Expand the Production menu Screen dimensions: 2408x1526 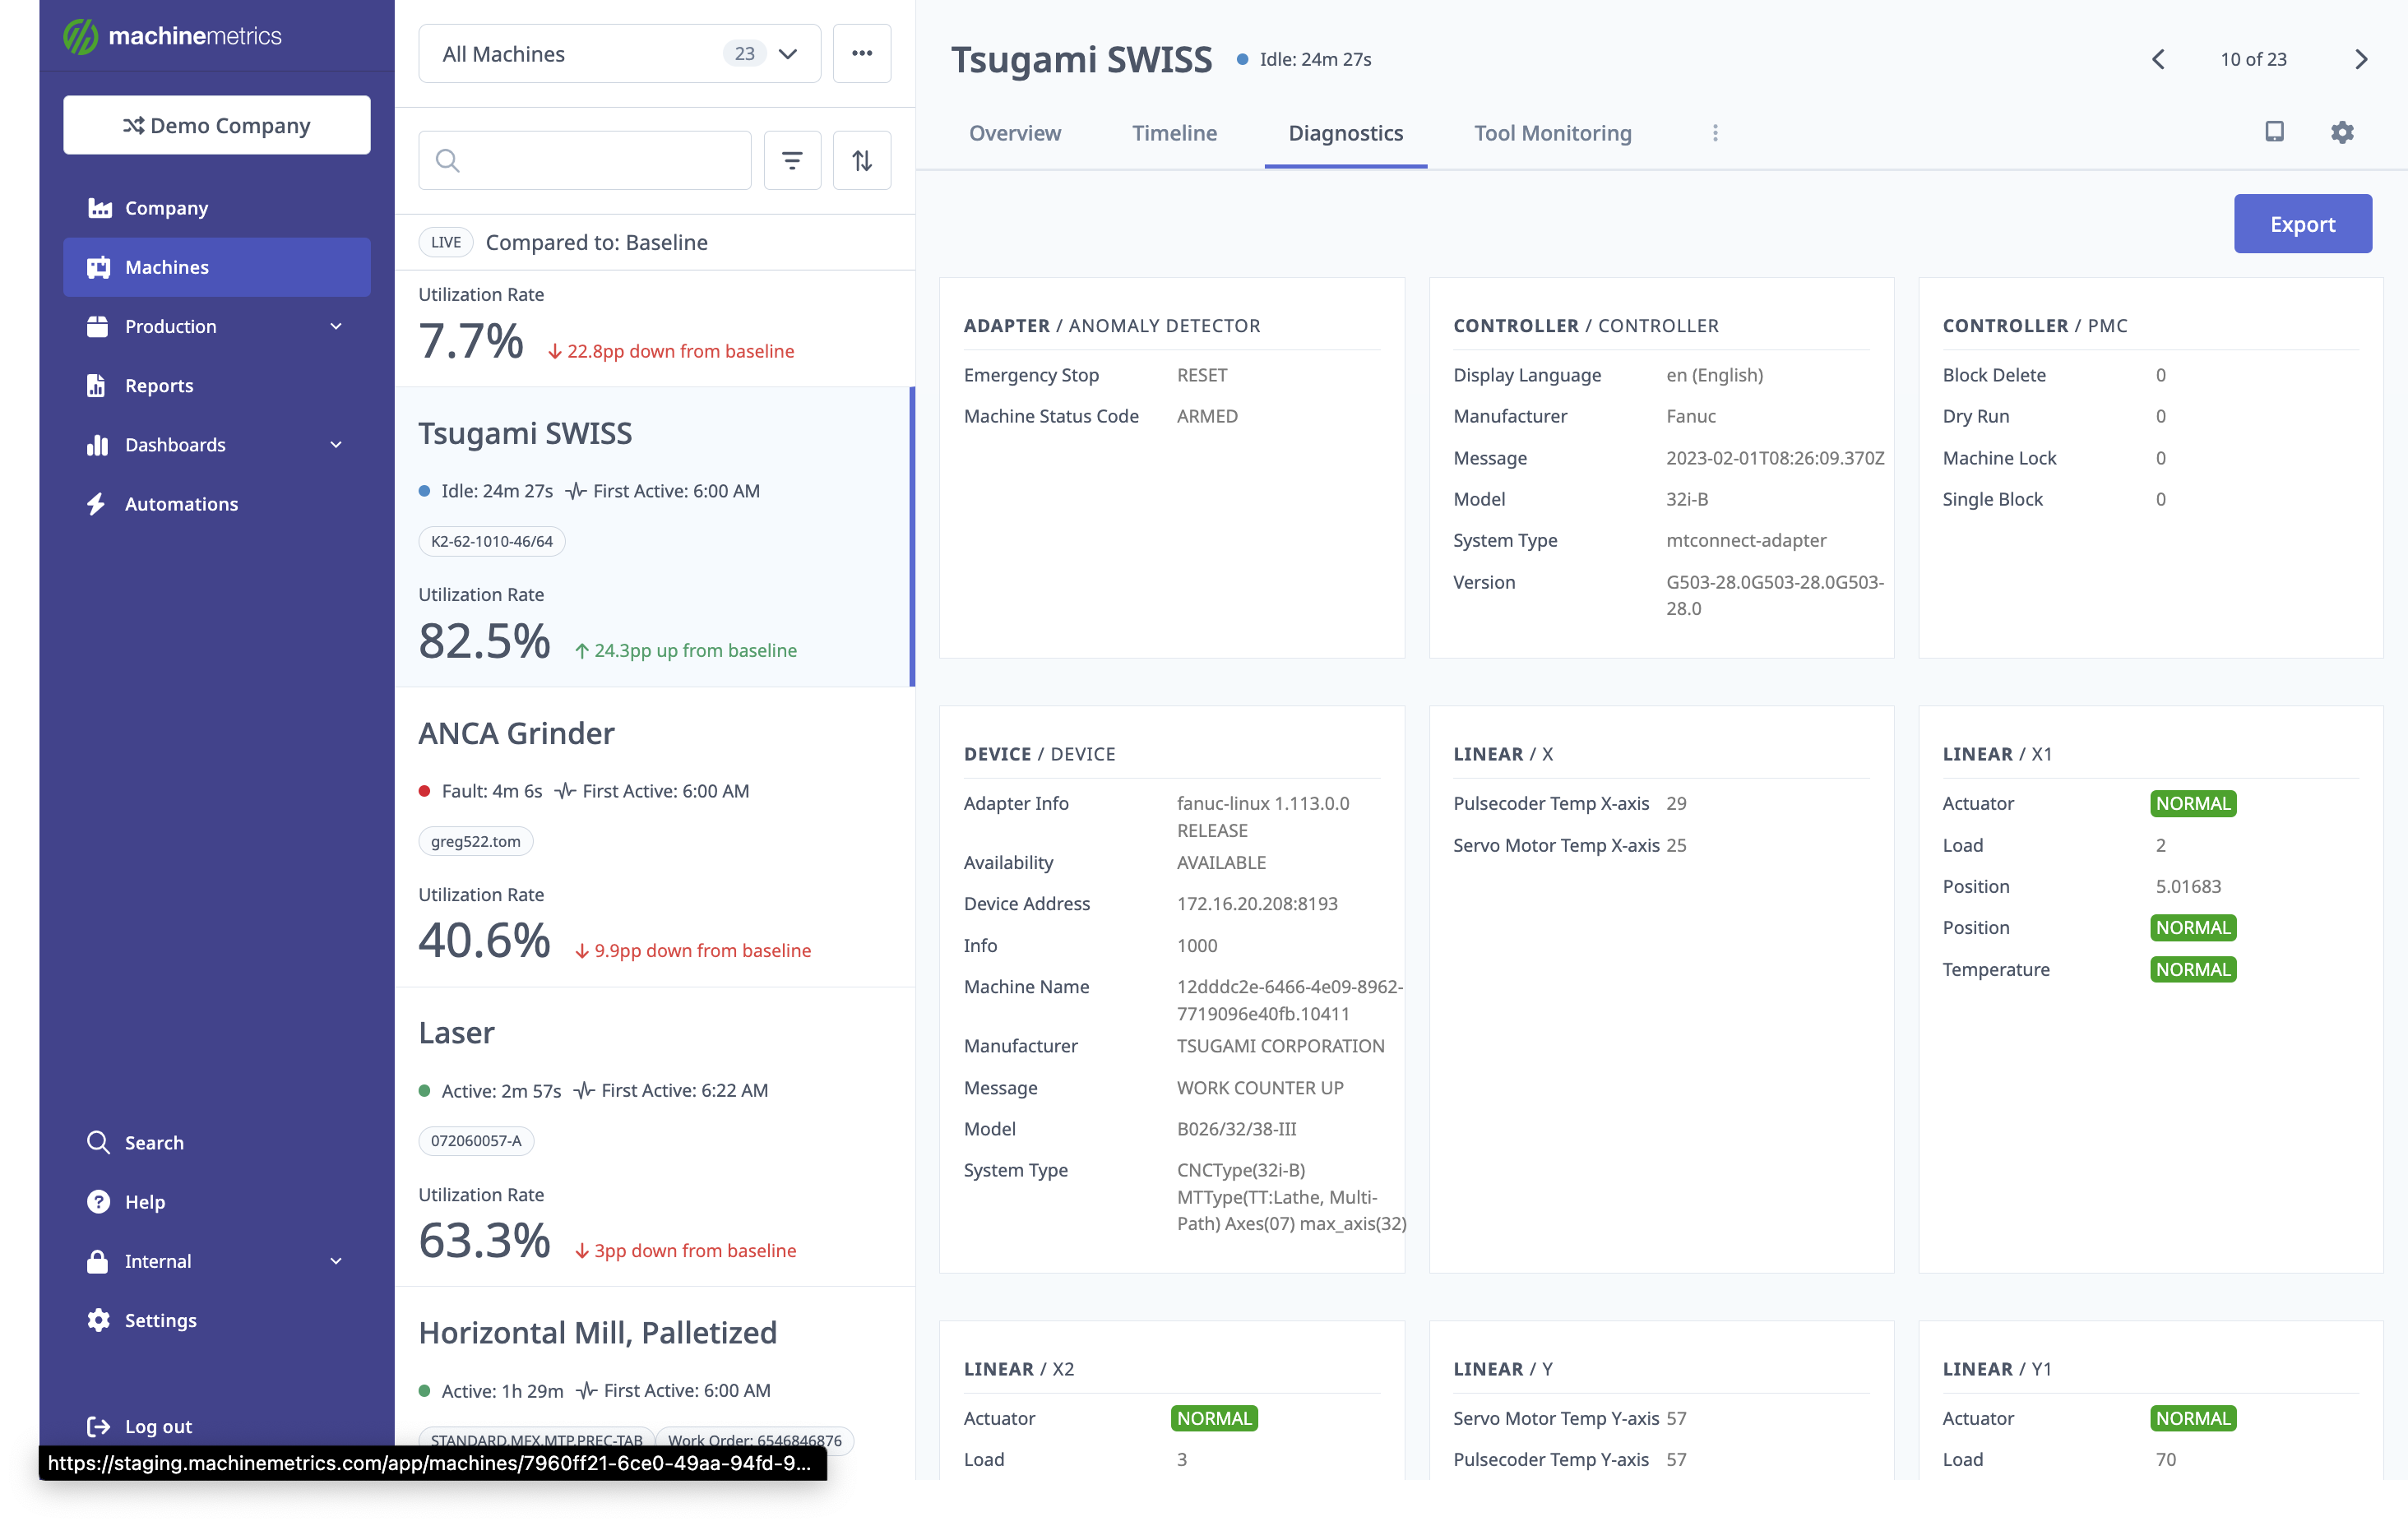tap(216, 326)
